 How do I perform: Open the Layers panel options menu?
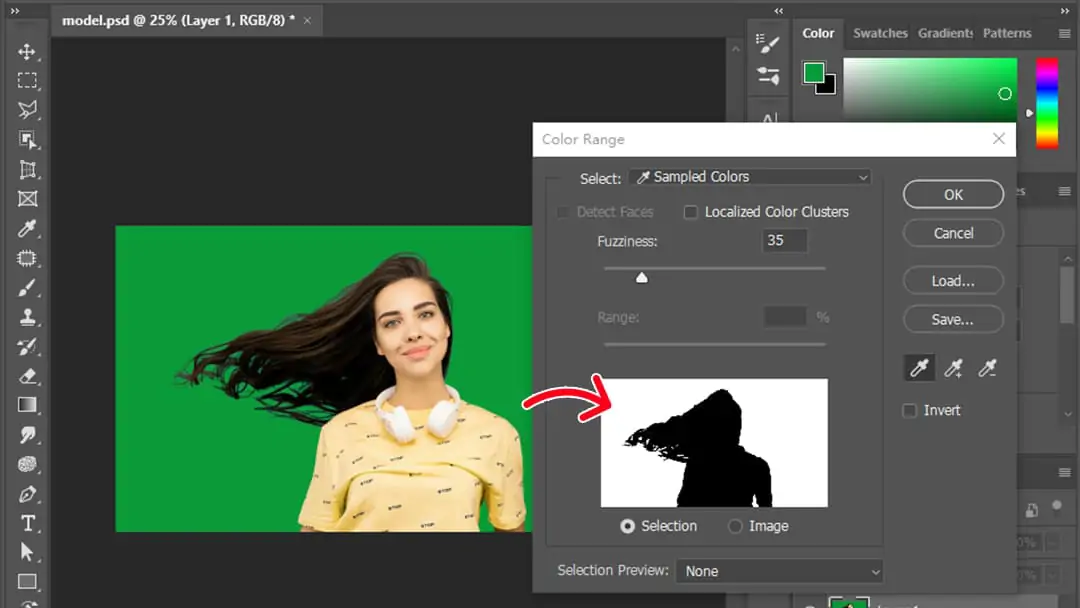(x=1064, y=472)
